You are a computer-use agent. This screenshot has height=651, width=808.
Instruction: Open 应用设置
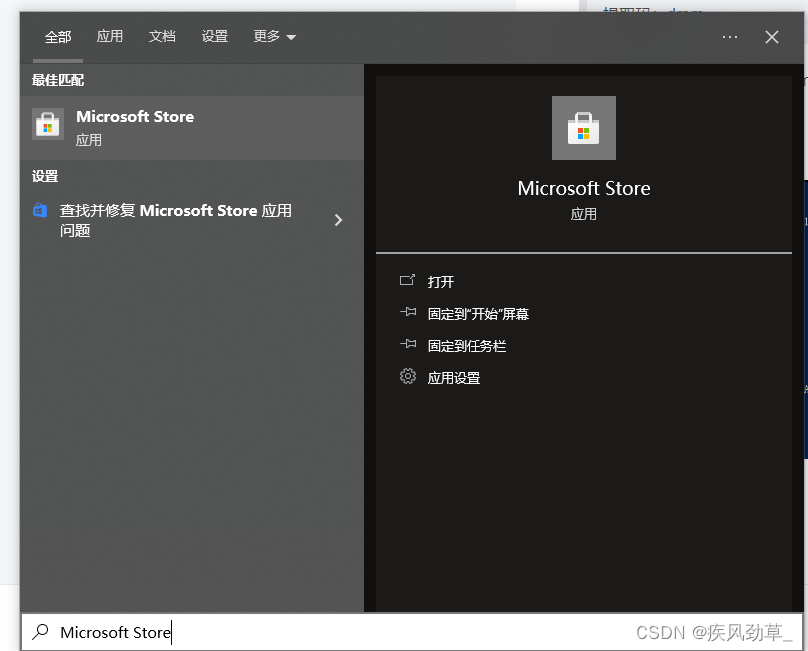(x=454, y=378)
